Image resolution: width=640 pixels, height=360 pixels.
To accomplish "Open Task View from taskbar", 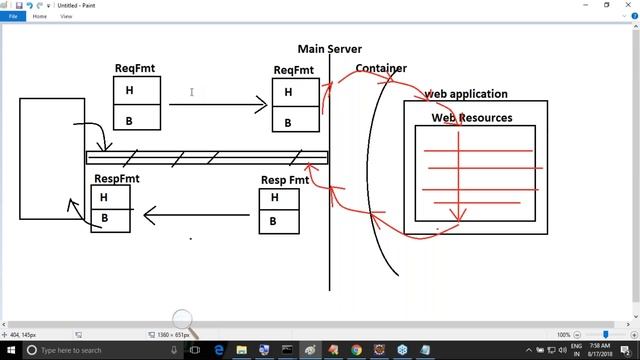I will tap(195, 350).
